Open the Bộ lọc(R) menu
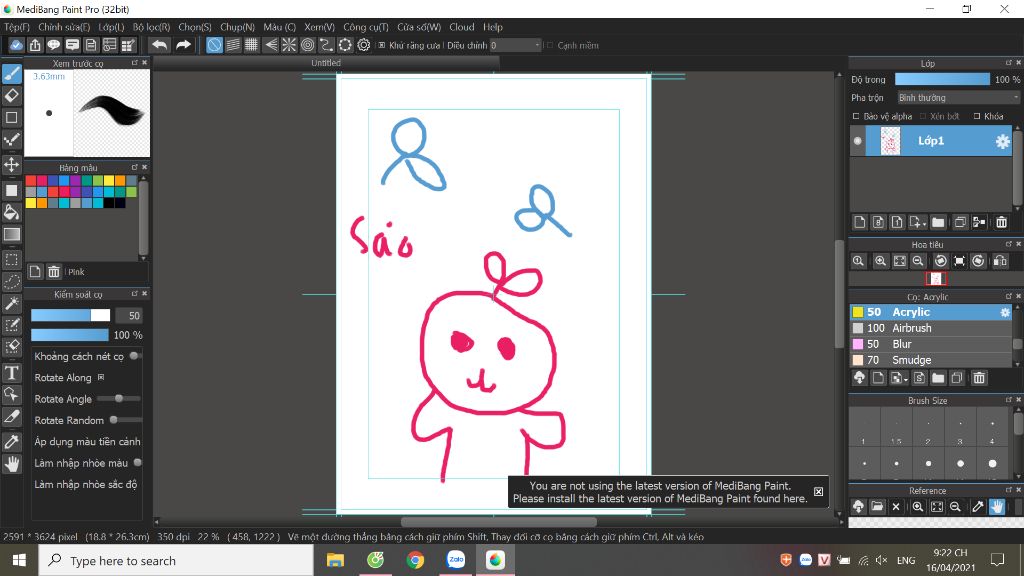Image resolution: width=1024 pixels, height=576 pixels. (x=152, y=27)
